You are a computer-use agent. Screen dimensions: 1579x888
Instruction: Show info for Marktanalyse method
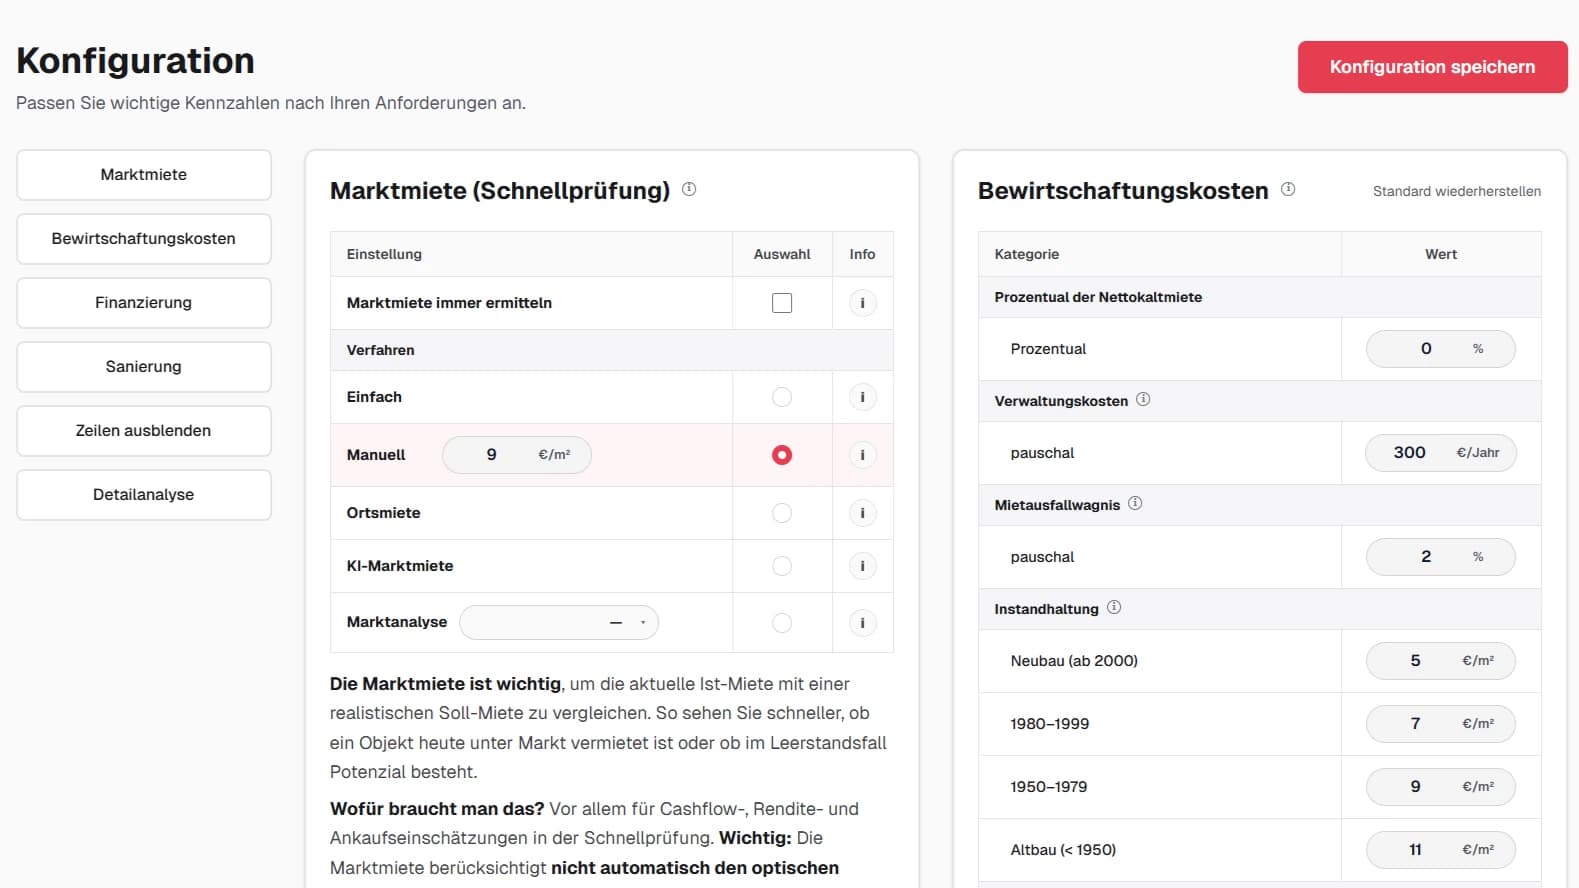[x=862, y=623]
